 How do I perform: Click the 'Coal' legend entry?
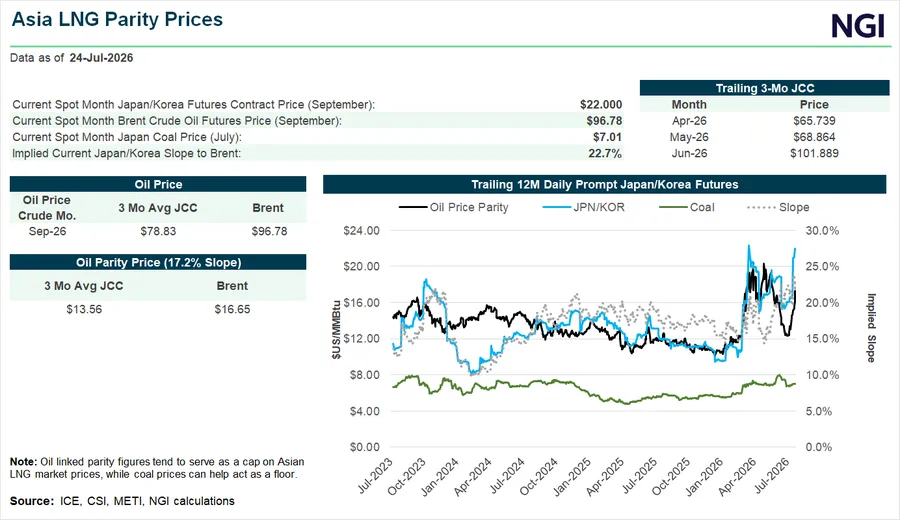click(686, 207)
